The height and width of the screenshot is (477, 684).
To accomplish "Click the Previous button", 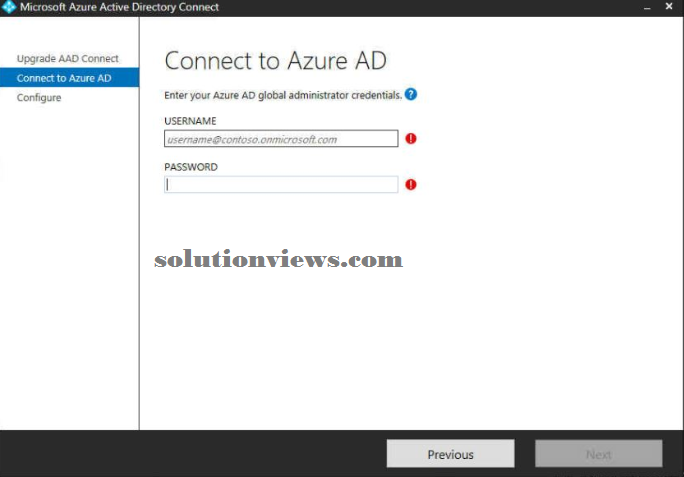I will click(x=450, y=454).
